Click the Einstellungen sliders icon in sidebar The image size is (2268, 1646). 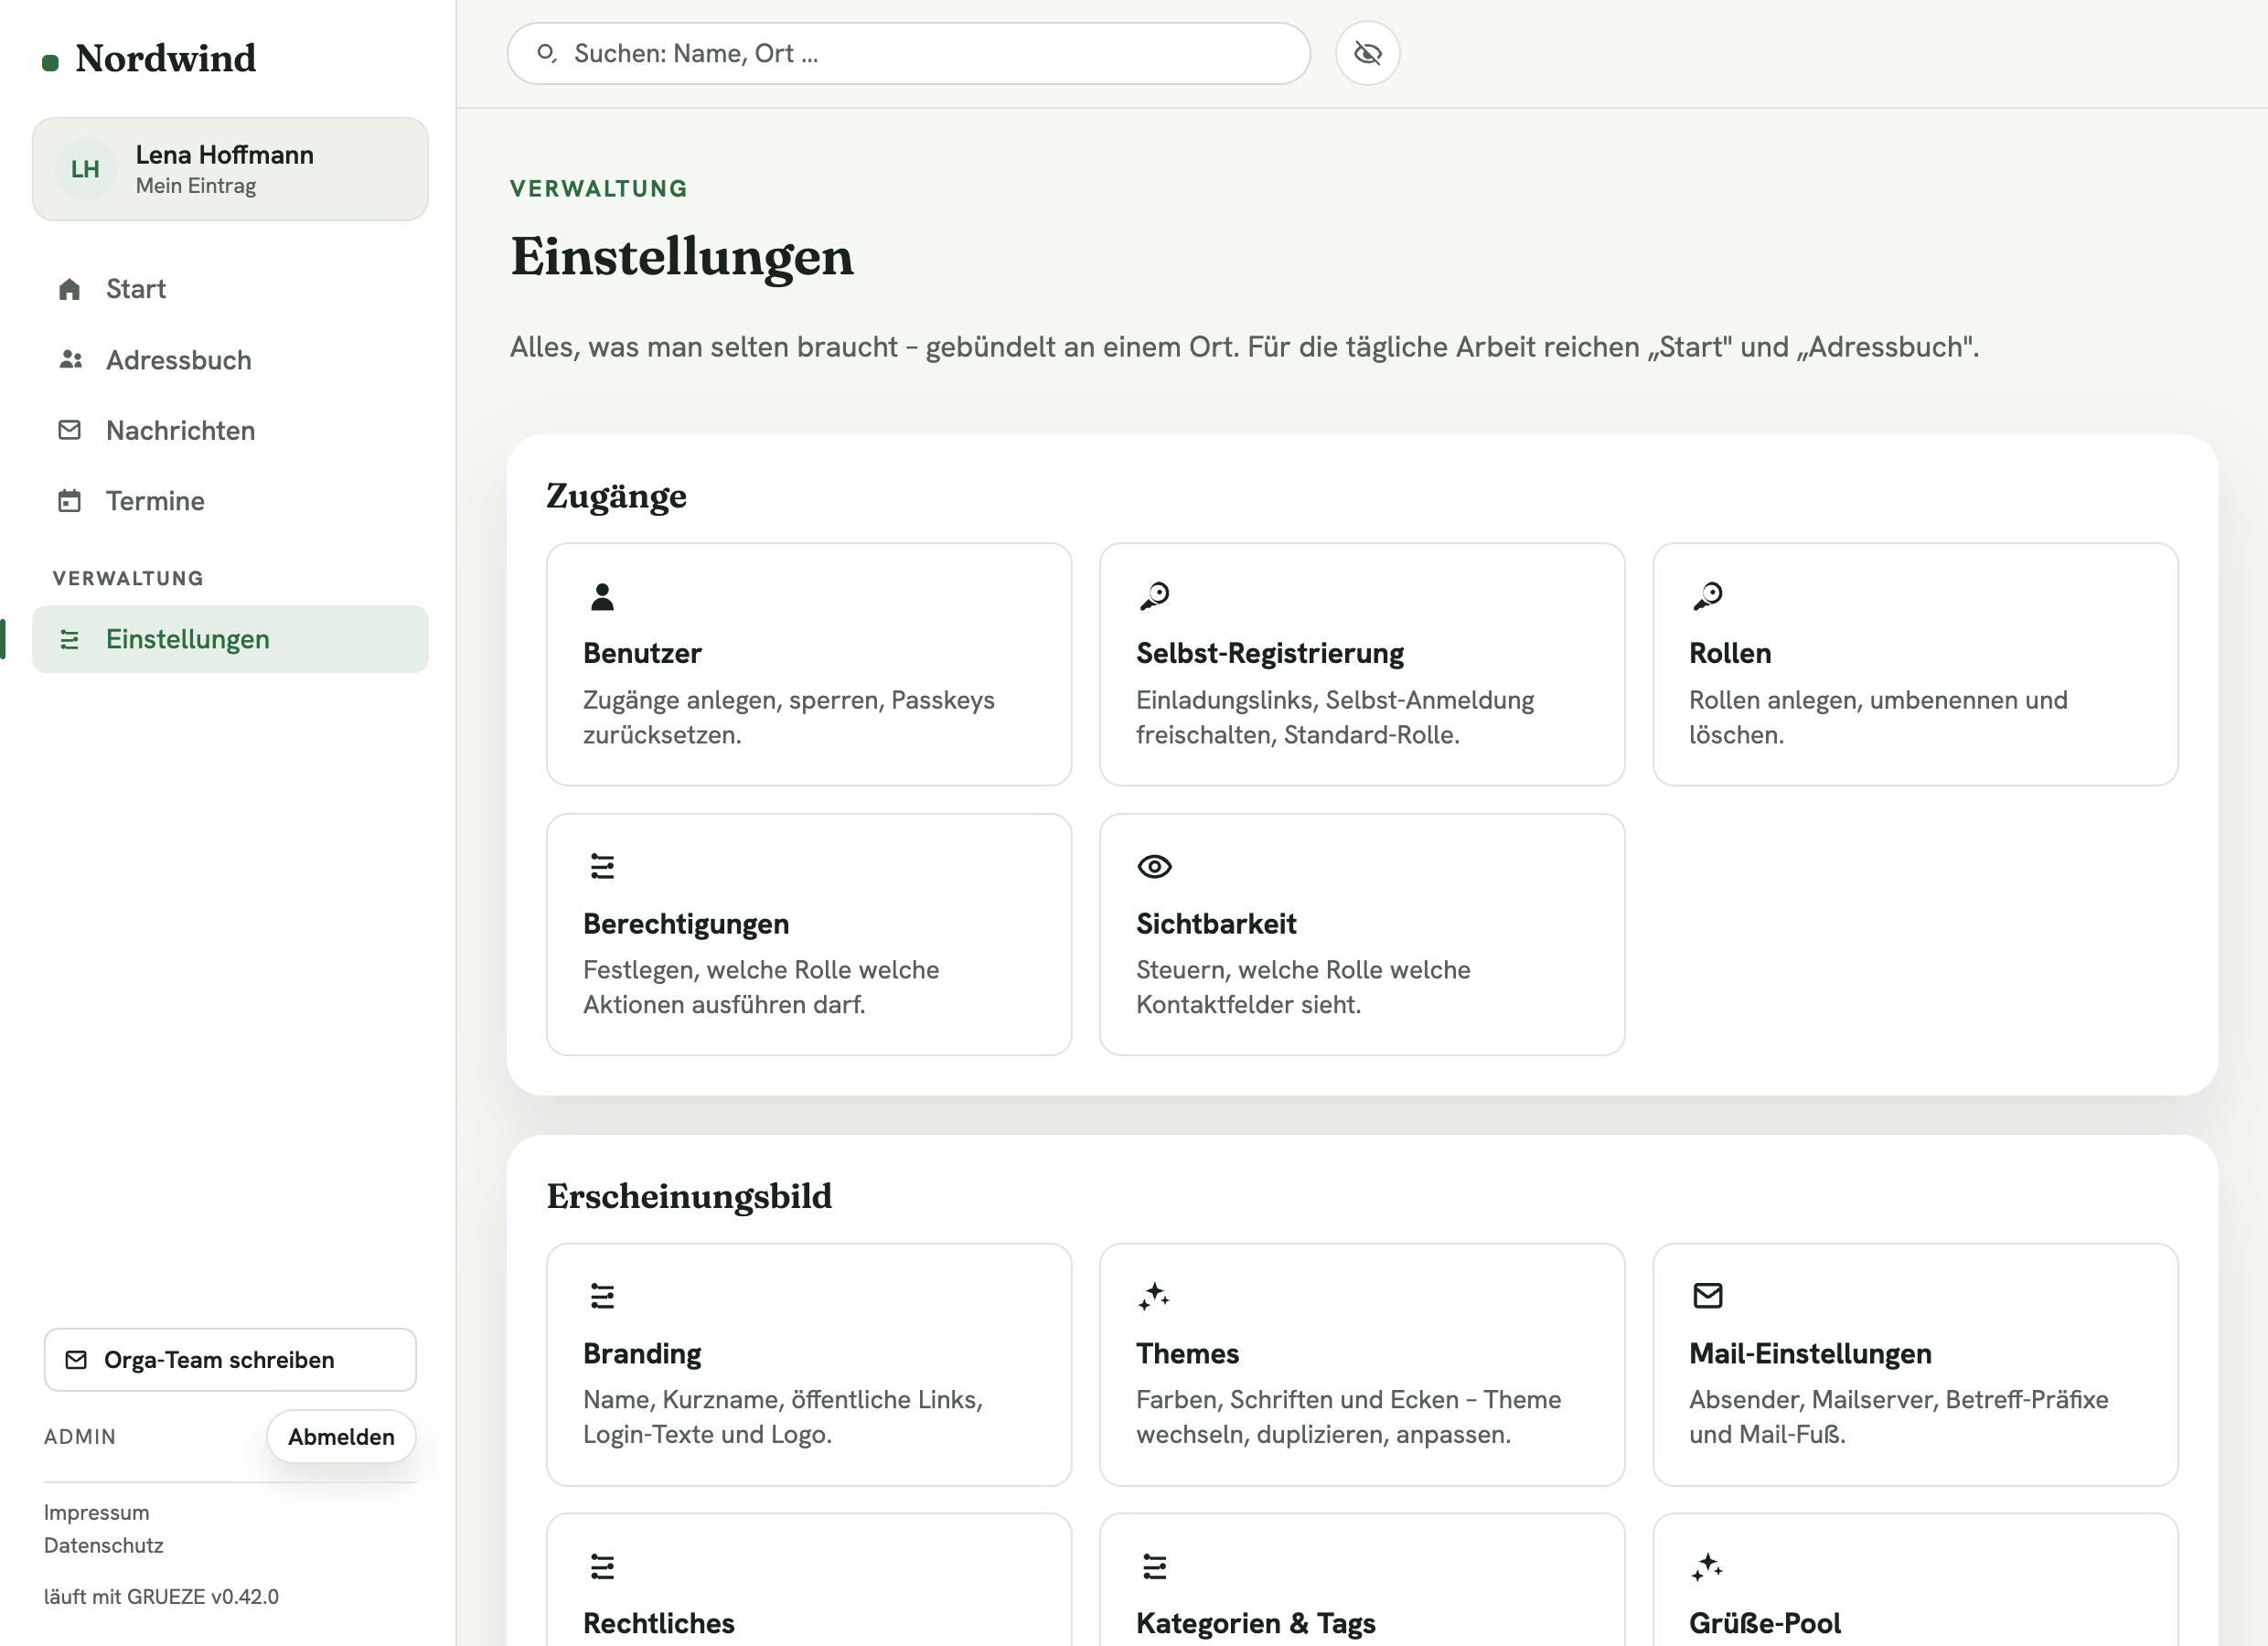pos(69,639)
